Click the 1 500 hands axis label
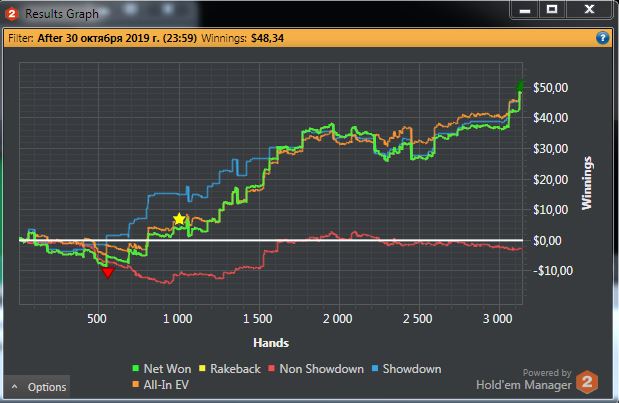The width and height of the screenshot is (619, 403). point(257,319)
